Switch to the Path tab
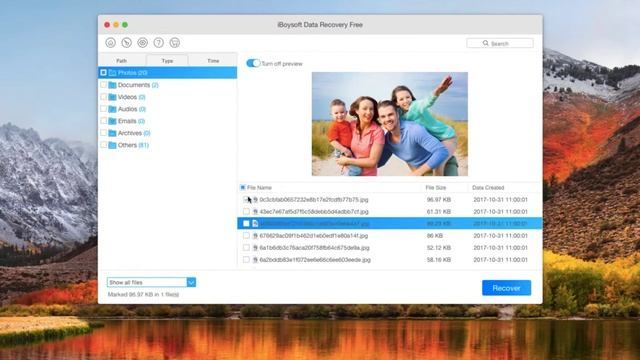This screenshot has height=360, width=640. tap(122, 60)
